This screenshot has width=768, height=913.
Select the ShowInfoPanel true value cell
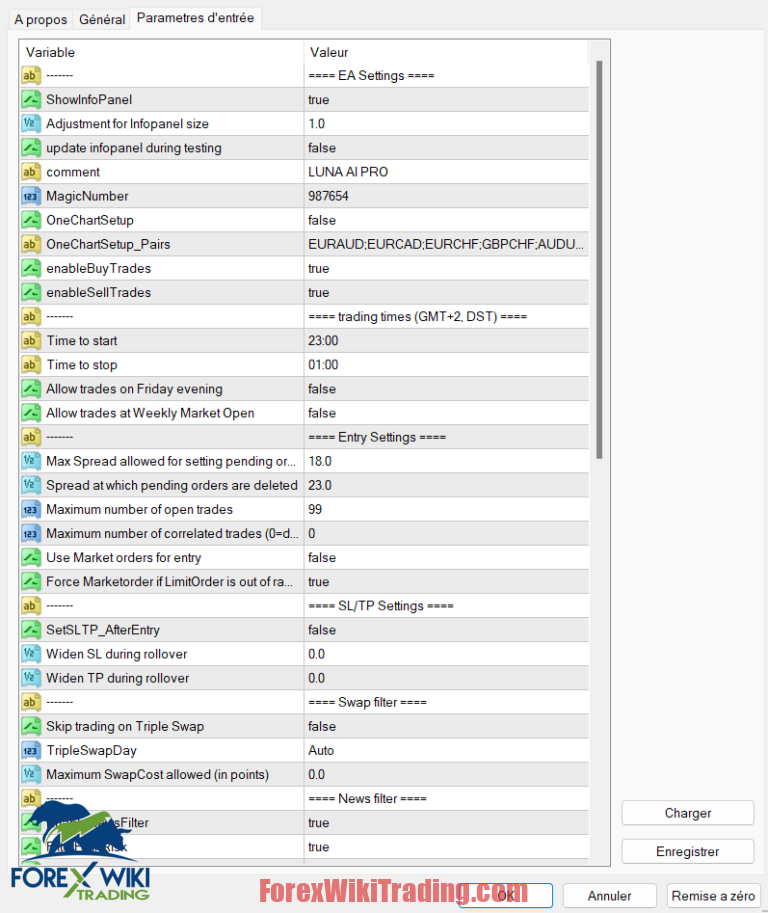tap(447, 100)
